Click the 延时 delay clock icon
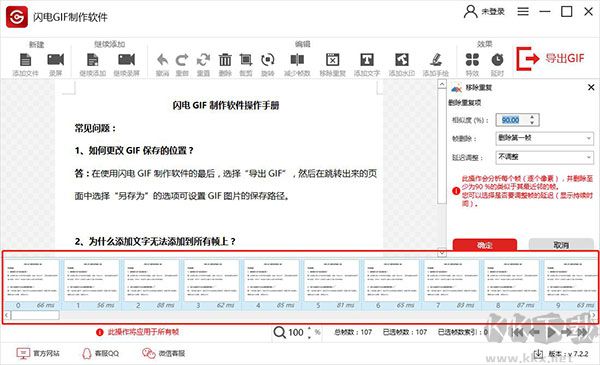 click(x=497, y=60)
